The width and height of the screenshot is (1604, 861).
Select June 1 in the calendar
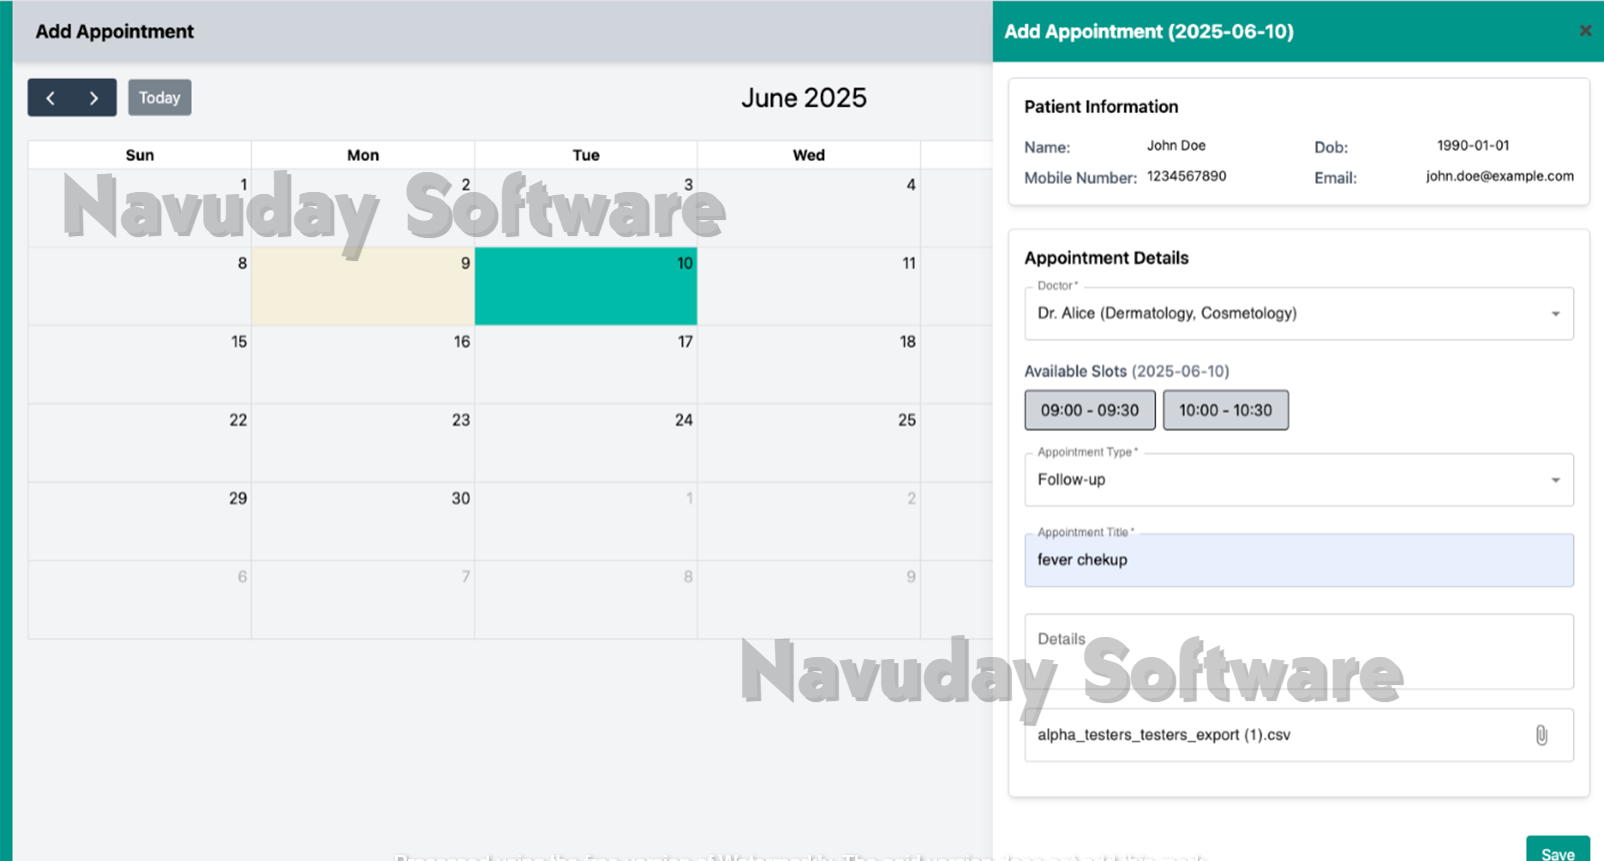click(x=140, y=208)
